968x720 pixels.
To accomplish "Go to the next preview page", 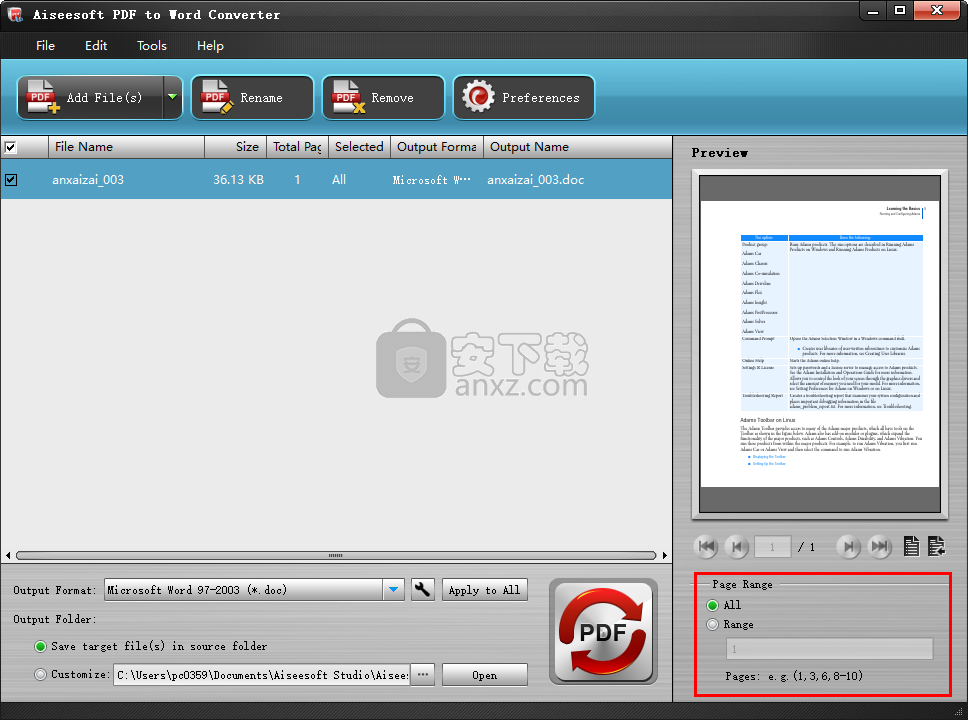I will [x=849, y=546].
